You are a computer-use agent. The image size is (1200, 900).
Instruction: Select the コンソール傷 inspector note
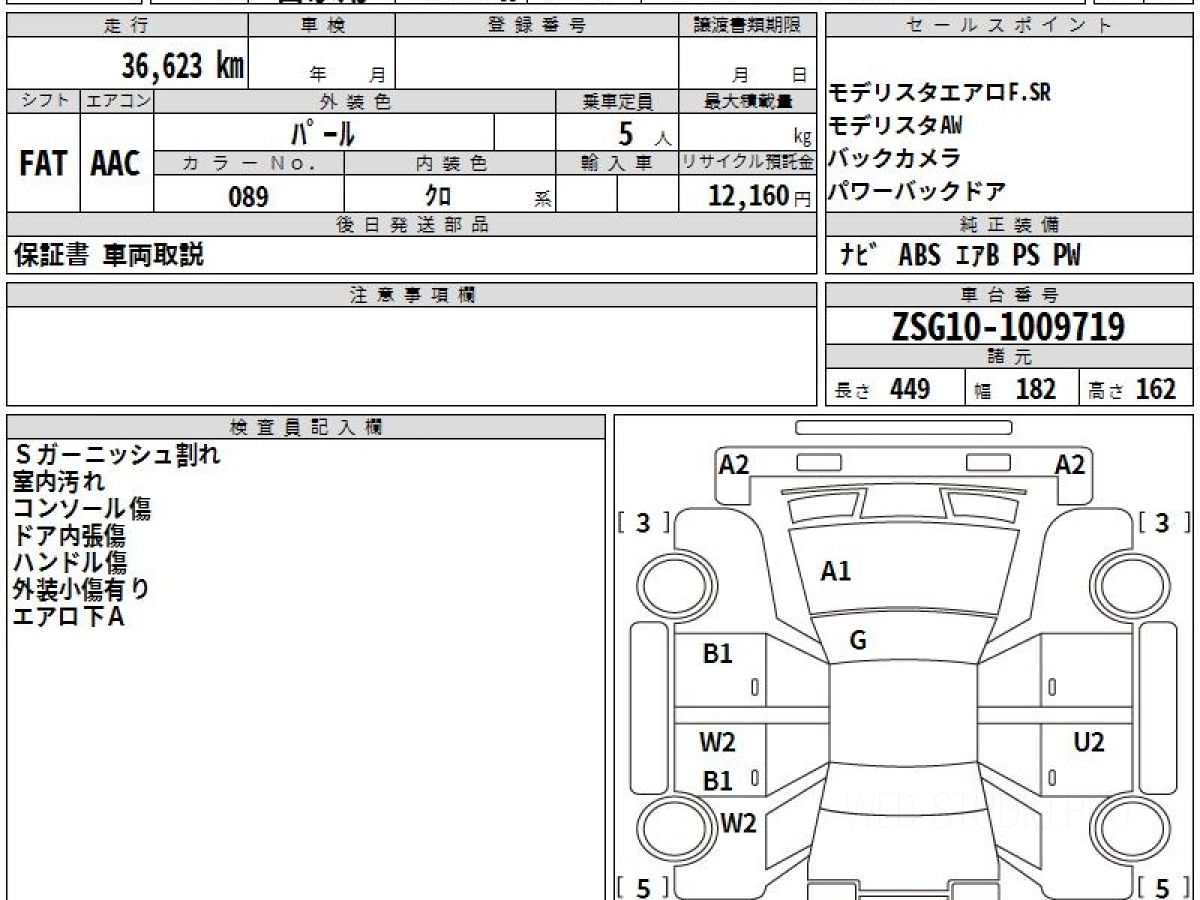click(x=82, y=508)
